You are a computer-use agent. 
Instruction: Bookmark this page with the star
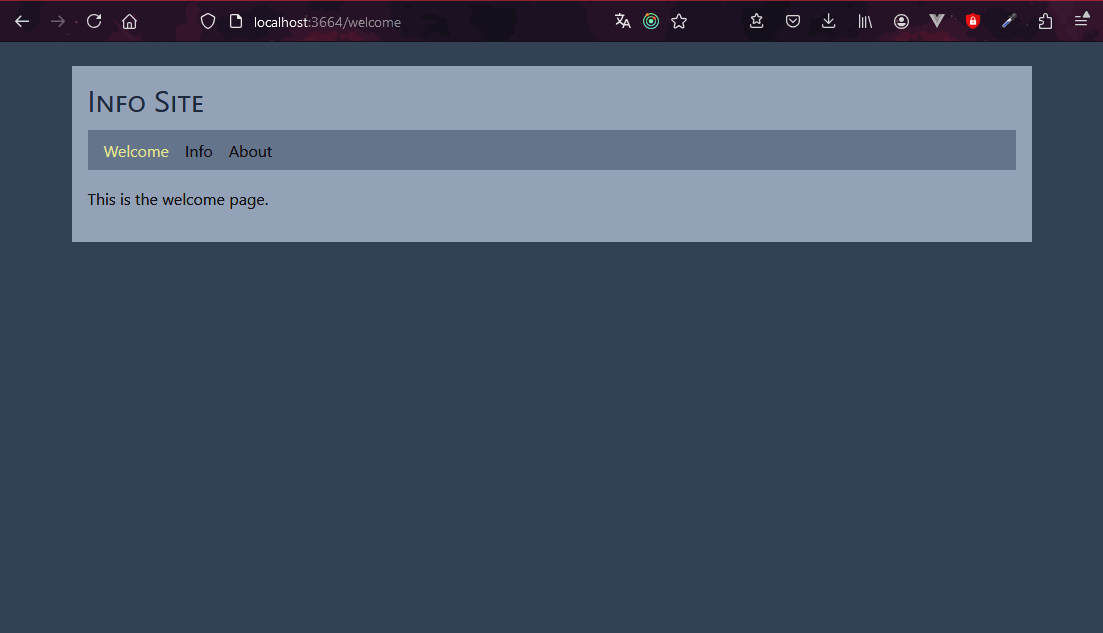679,21
